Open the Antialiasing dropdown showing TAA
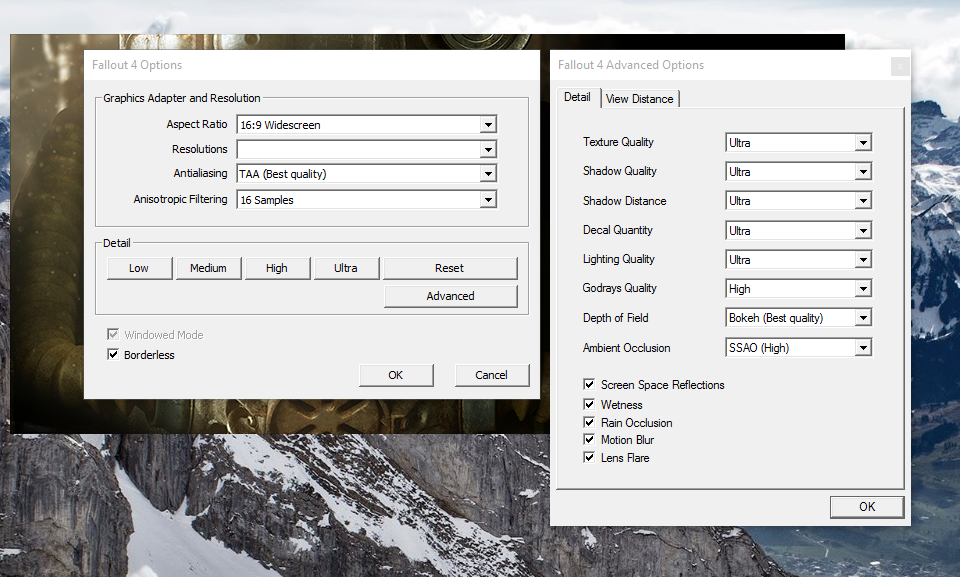The image size is (960, 577). (x=366, y=174)
